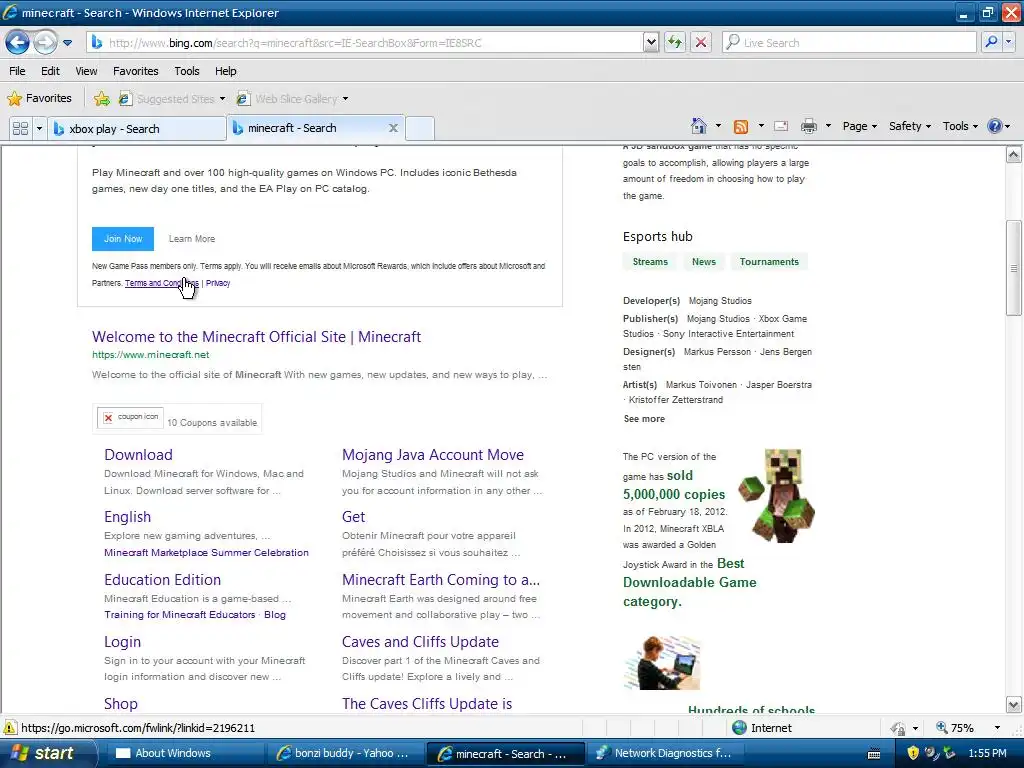Click the Home icon
This screenshot has width=1024, height=768.
tap(699, 125)
